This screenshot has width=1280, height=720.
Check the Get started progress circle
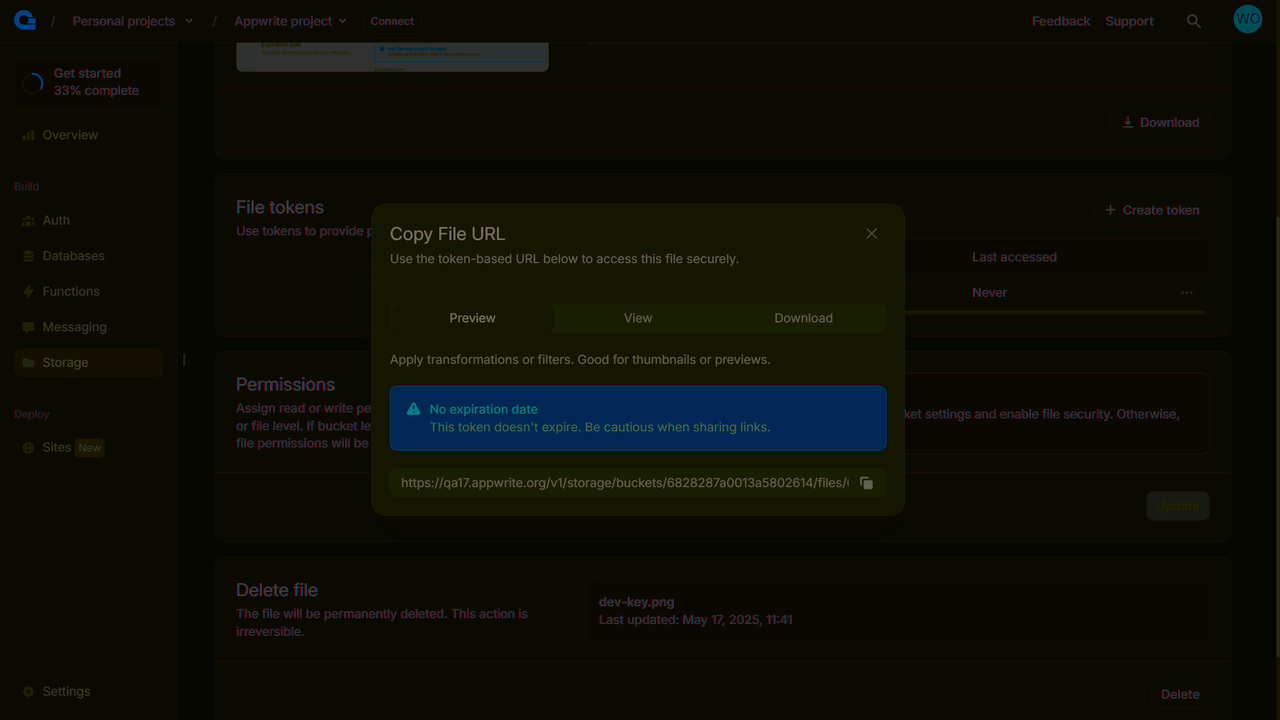(x=33, y=82)
